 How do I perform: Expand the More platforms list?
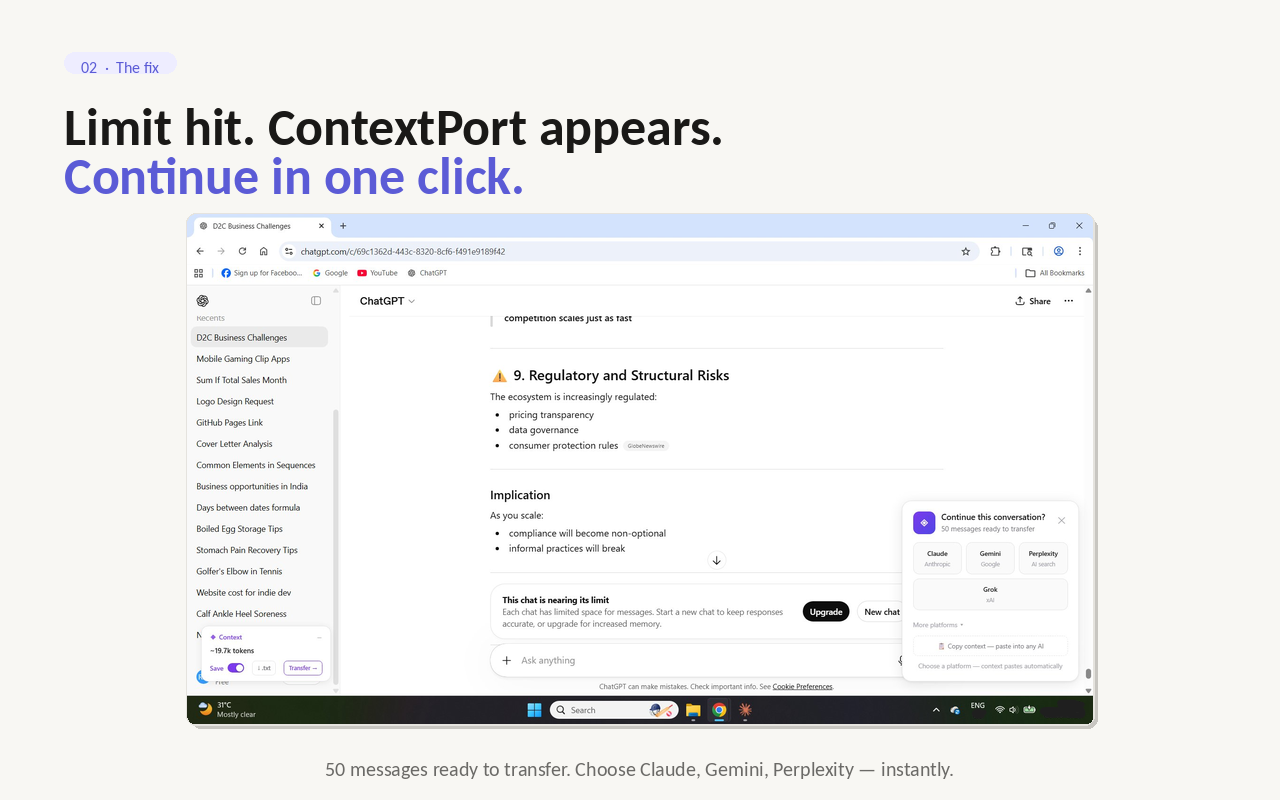pyautogui.click(x=938, y=625)
